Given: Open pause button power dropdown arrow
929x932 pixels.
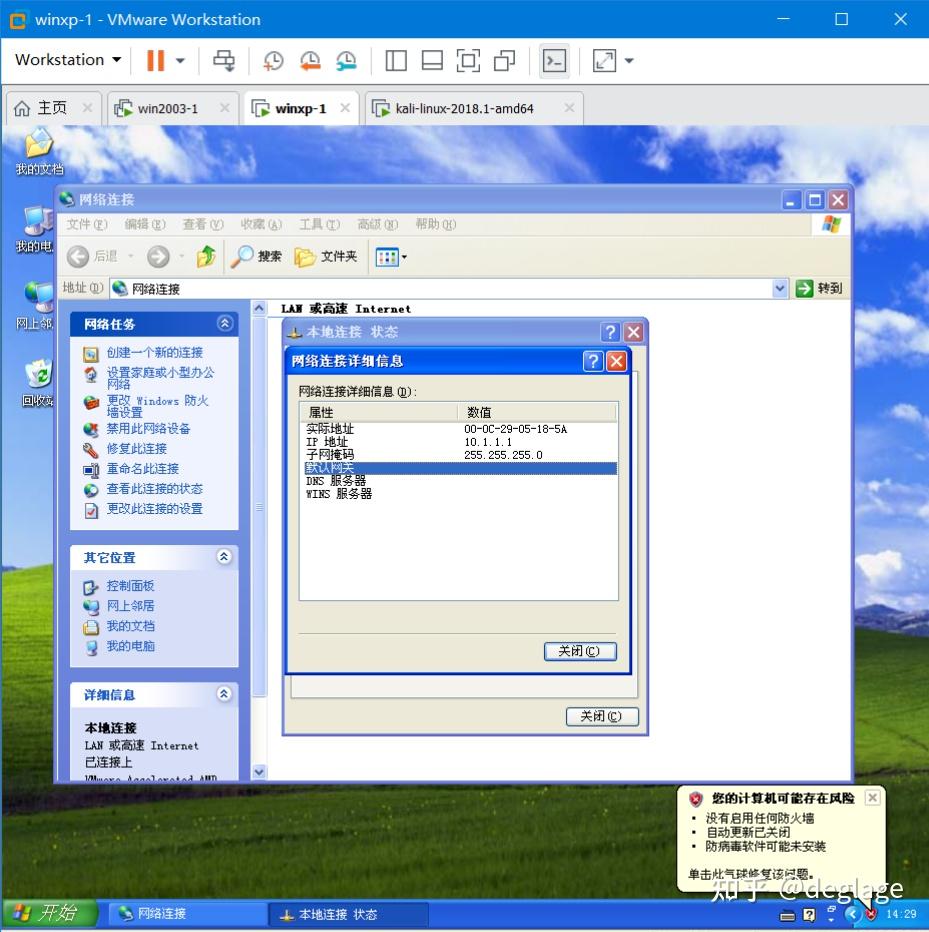Looking at the screenshot, I should pos(180,60).
